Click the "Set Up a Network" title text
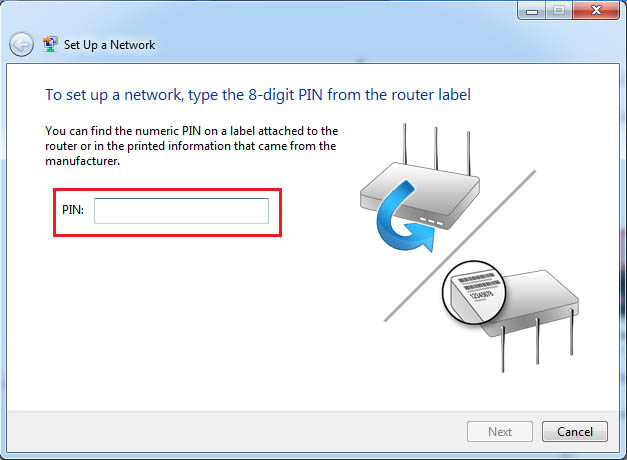This screenshot has height=460, width=627. tap(109, 45)
